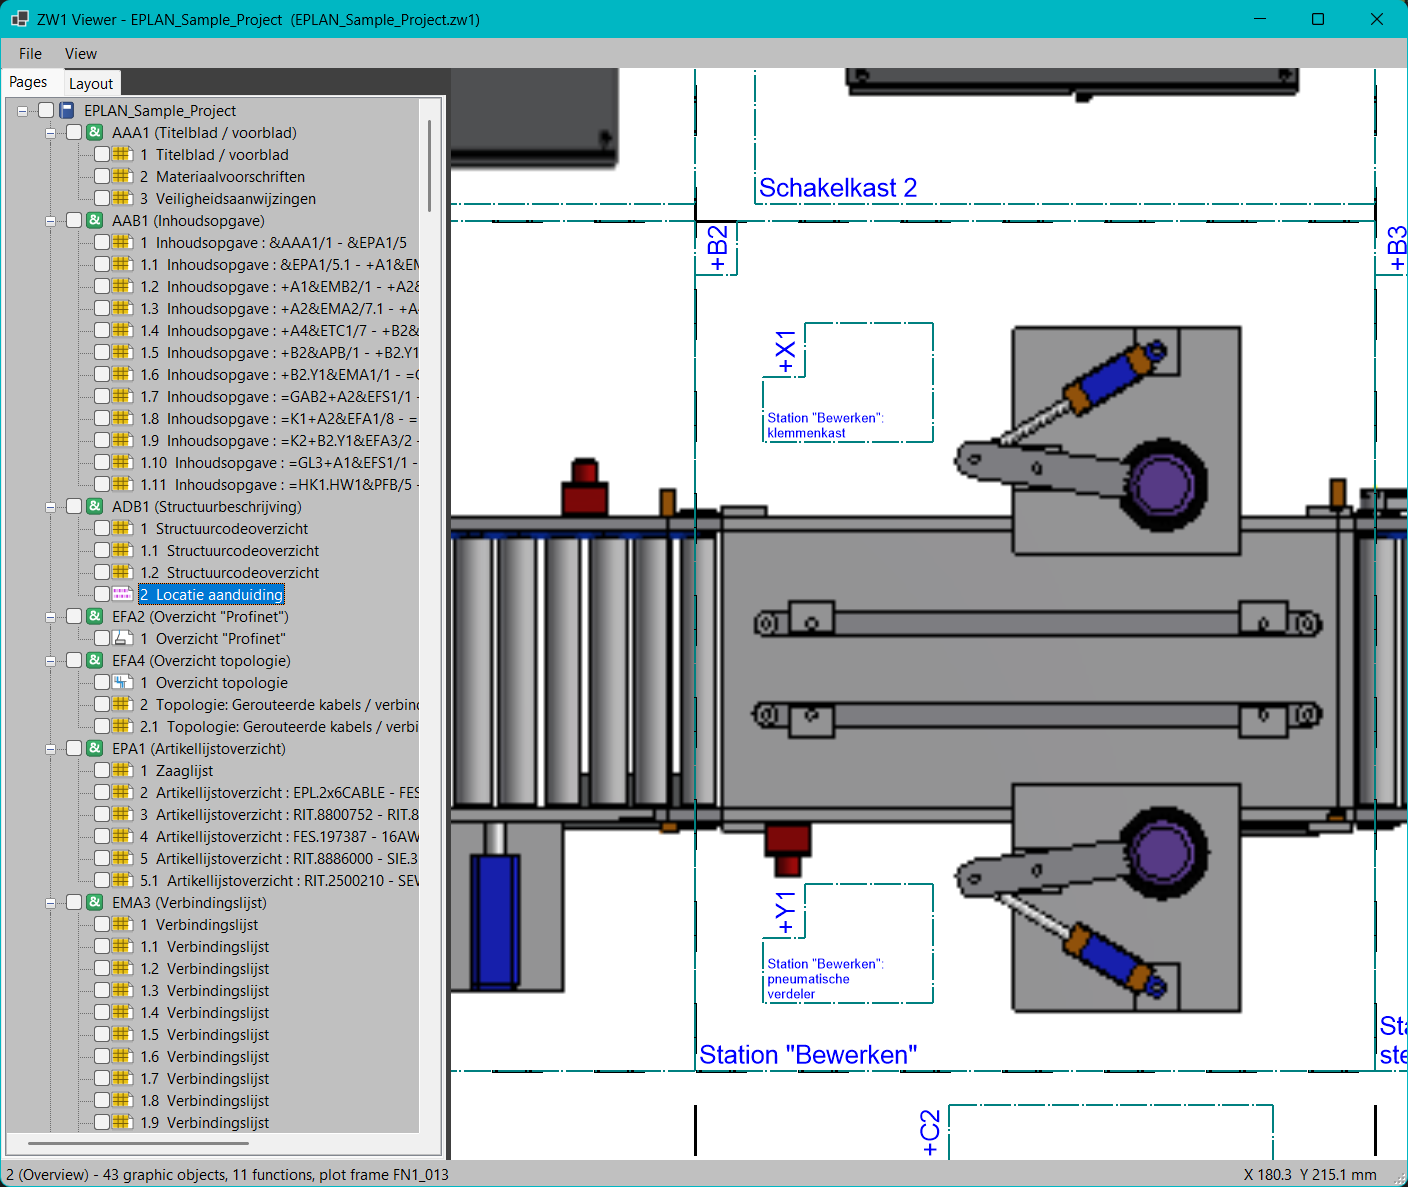
Task: Click the +B2 location label
Action: [717, 248]
